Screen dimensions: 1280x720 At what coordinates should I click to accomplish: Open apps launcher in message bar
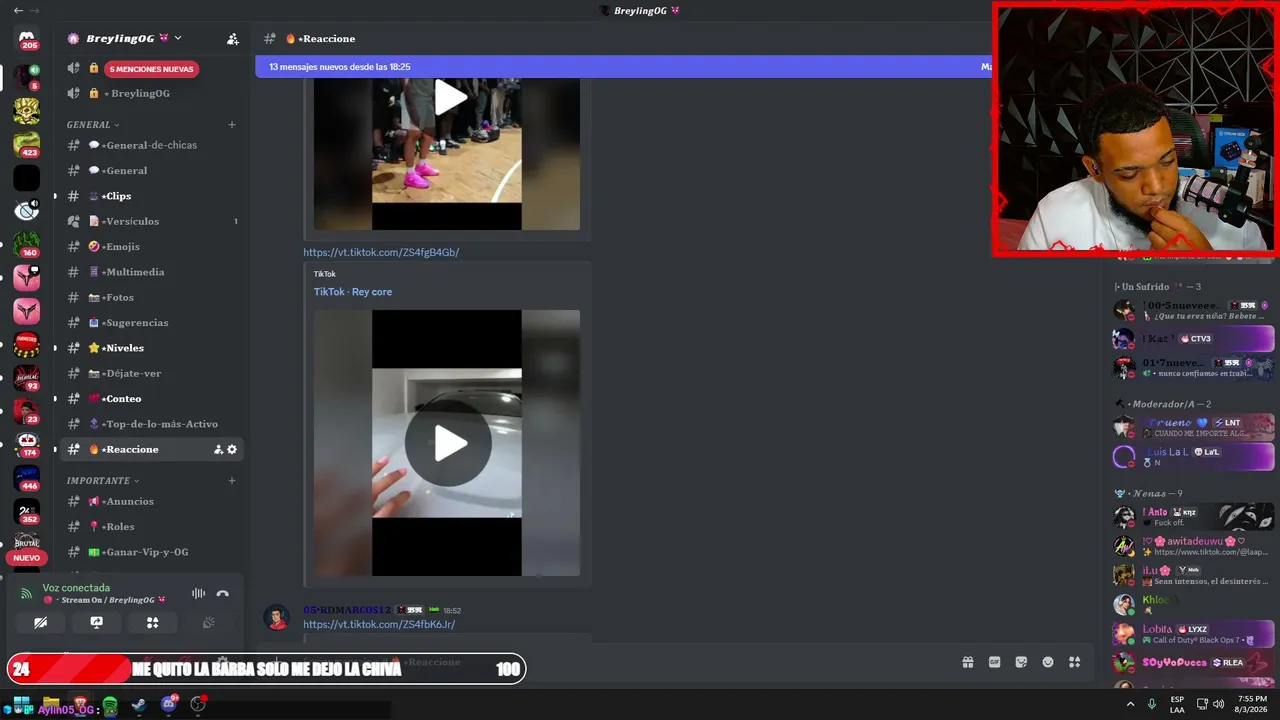[1074, 662]
